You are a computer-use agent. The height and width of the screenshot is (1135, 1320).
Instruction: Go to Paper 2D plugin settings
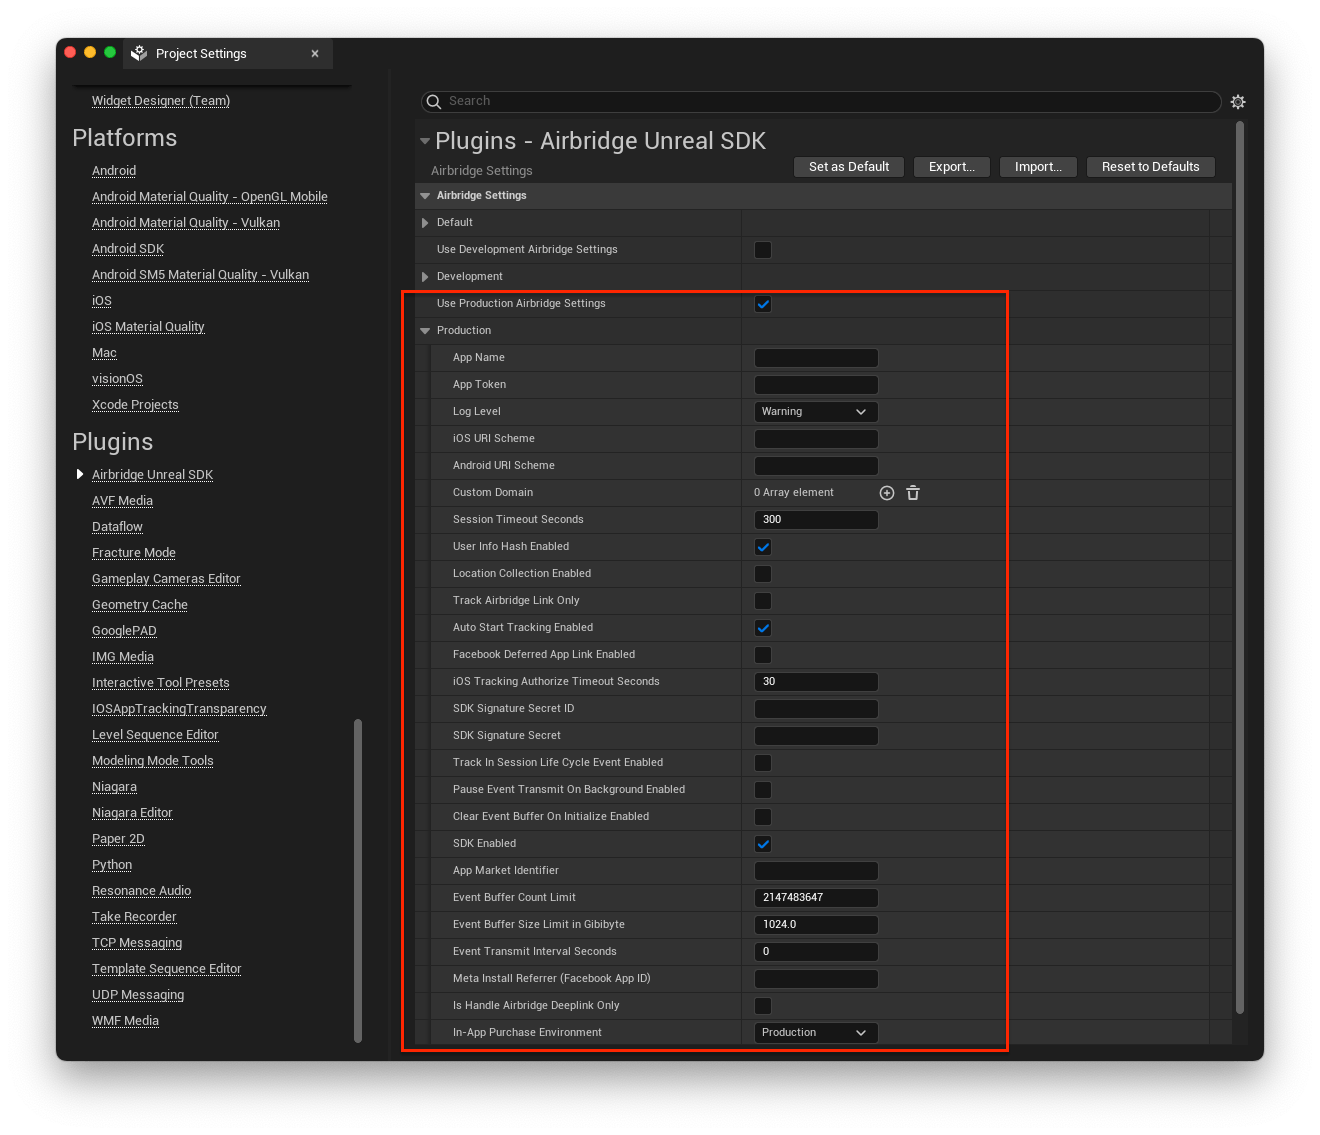tap(118, 839)
